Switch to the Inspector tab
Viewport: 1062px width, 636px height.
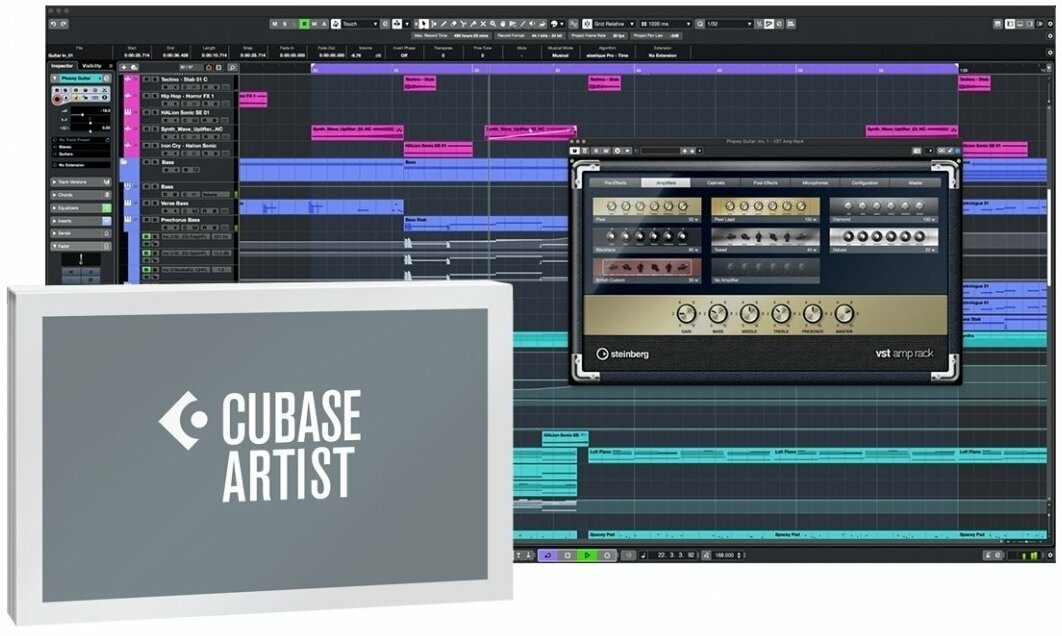(x=62, y=66)
